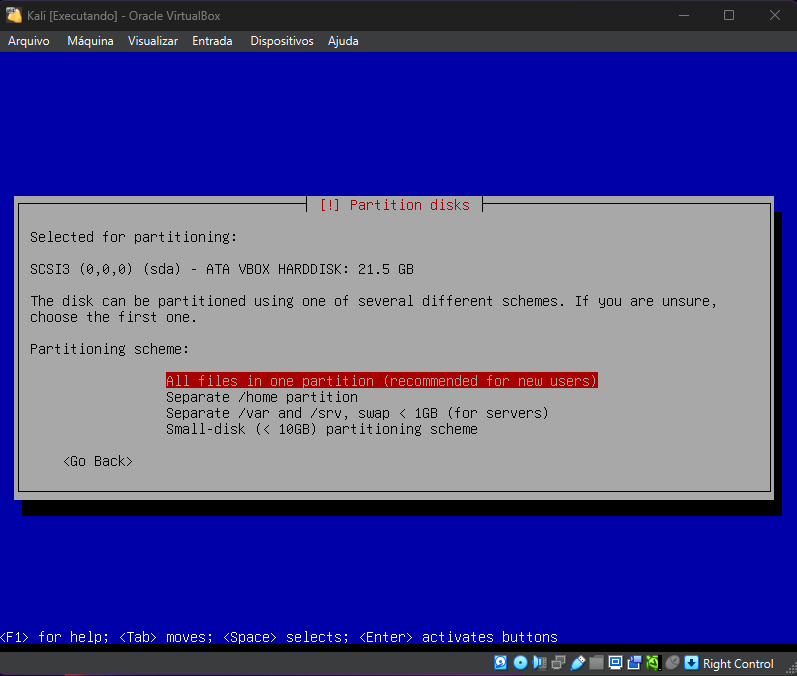797x676 pixels.
Task: Click the USB devices status icon
Action: (x=578, y=663)
